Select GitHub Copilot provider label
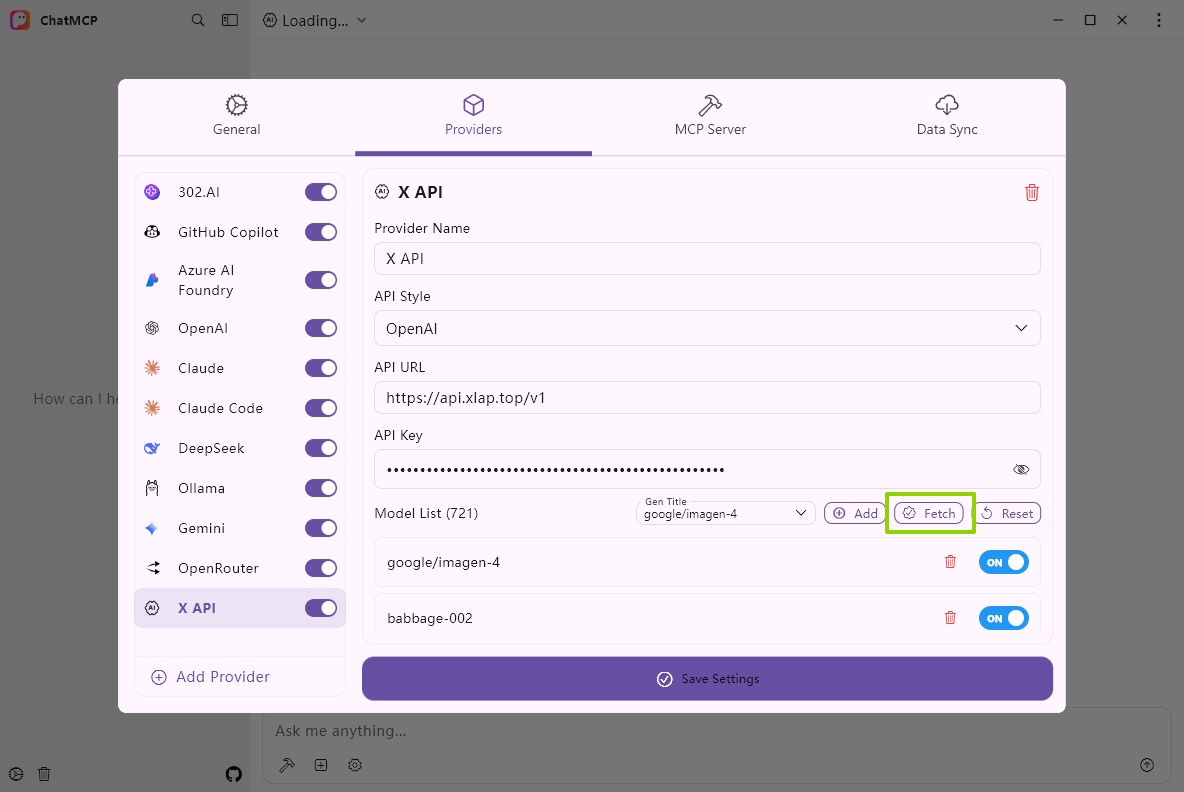This screenshot has height=792, width=1184. 228,232
